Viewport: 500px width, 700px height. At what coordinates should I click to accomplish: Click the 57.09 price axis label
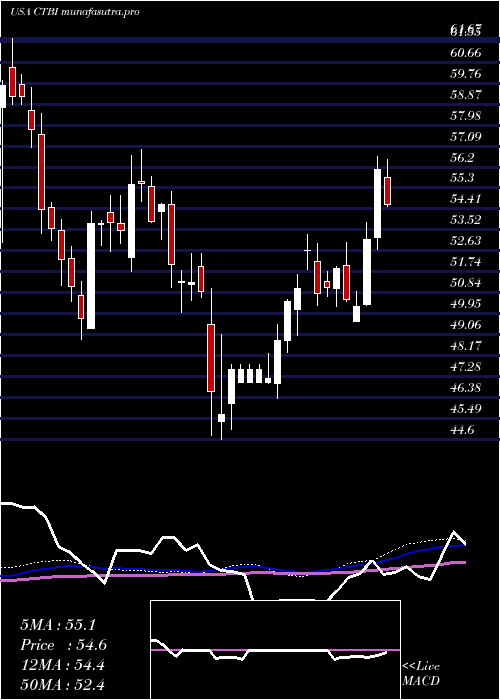point(466,136)
